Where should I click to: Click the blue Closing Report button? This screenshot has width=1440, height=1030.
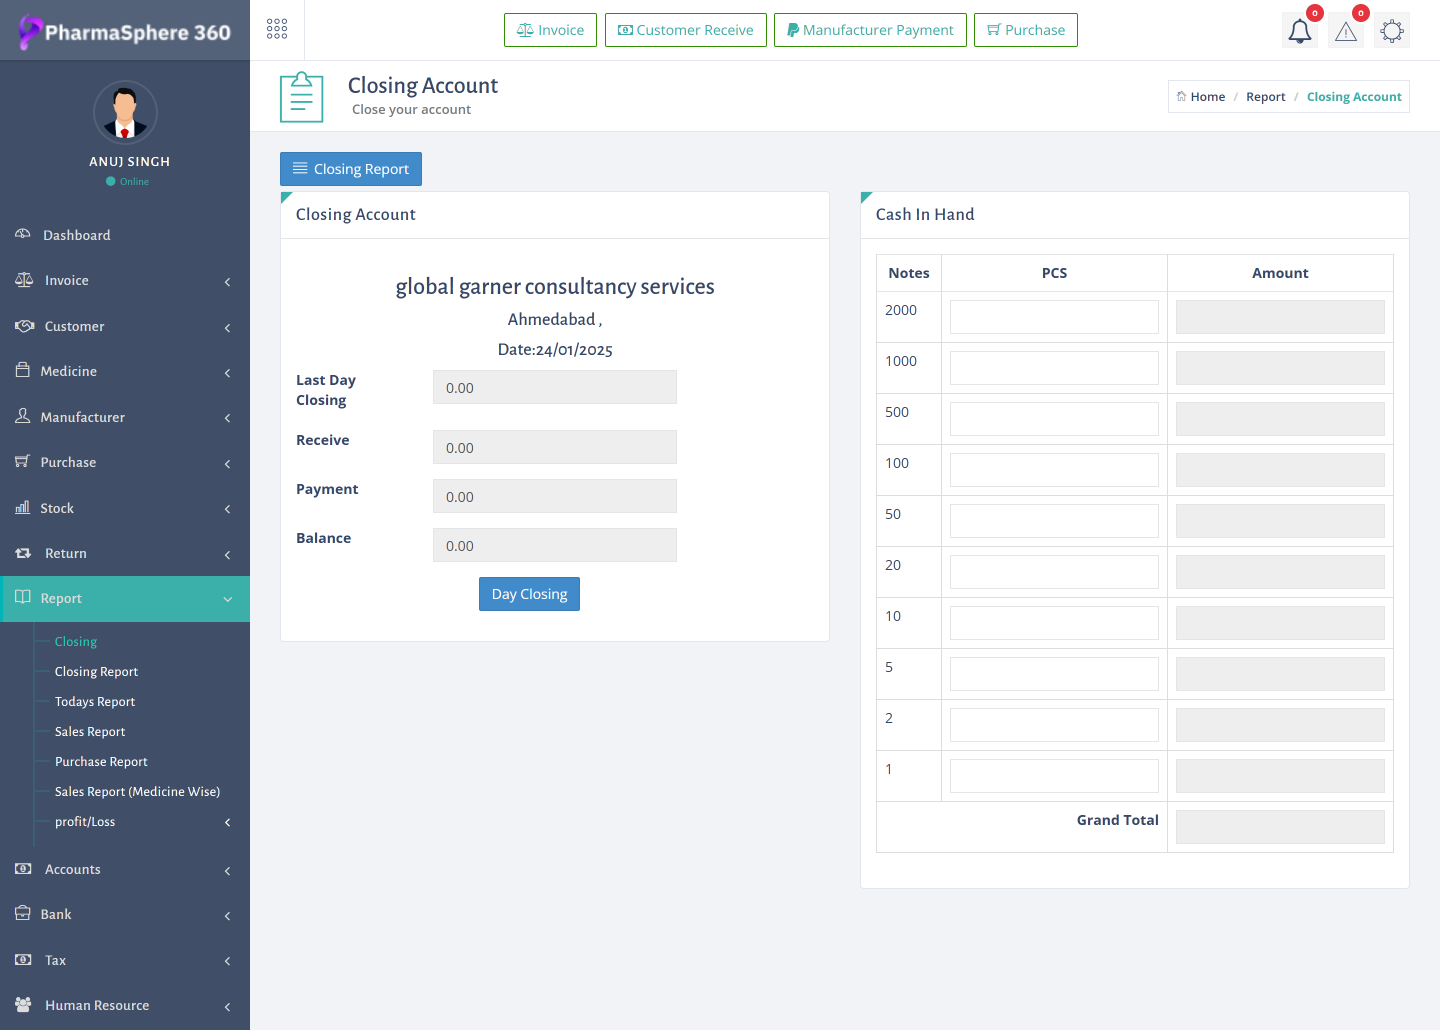tap(351, 169)
